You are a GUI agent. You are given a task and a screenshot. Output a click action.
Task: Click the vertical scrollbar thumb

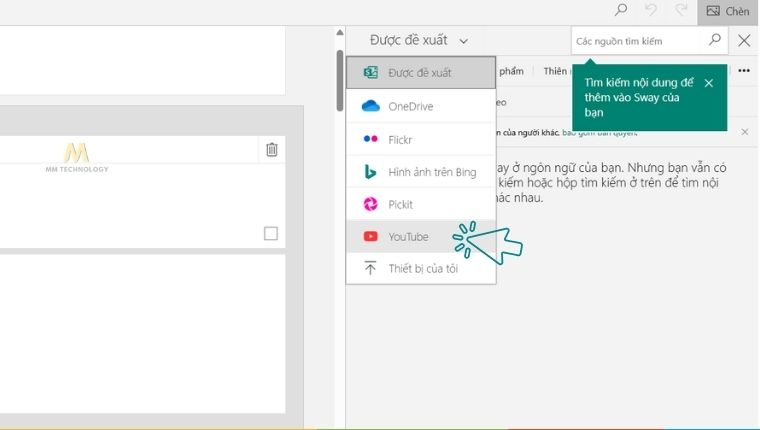coord(340,80)
